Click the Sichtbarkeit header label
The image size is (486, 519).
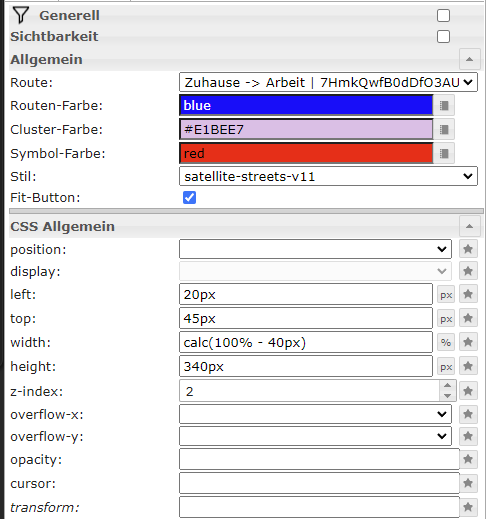[54, 36]
